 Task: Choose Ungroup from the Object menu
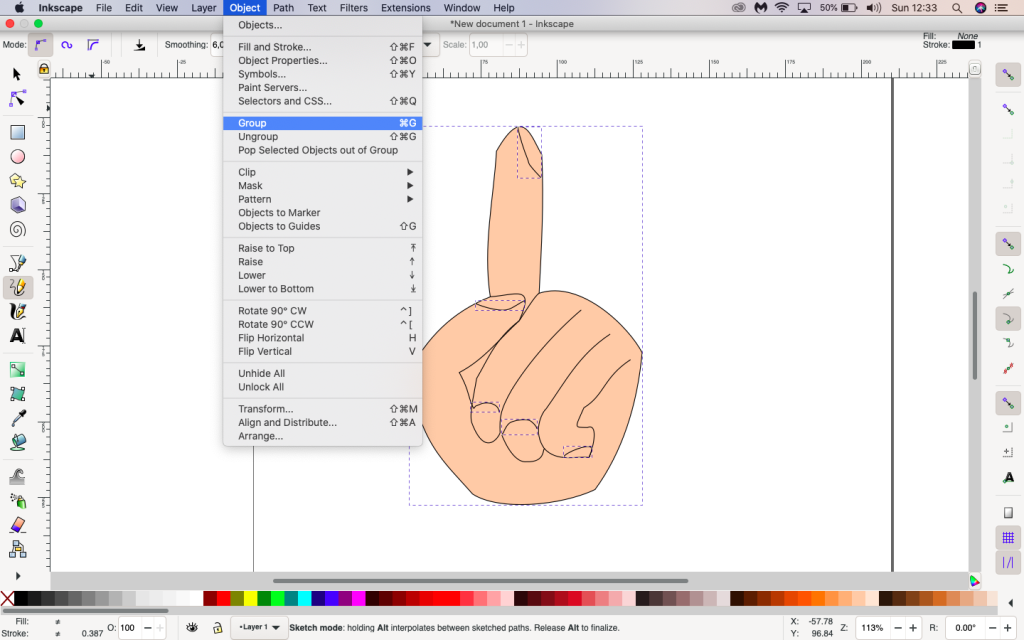[323, 136]
